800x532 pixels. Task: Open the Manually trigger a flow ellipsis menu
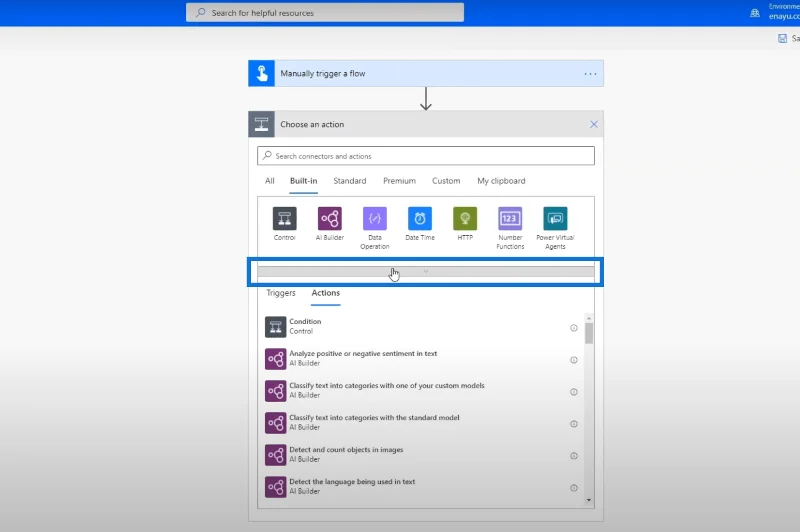tap(590, 74)
